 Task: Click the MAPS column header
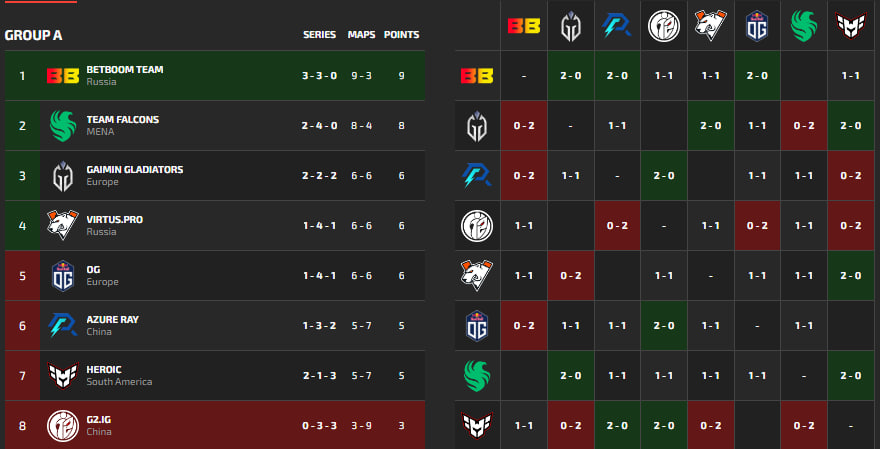tap(361, 35)
